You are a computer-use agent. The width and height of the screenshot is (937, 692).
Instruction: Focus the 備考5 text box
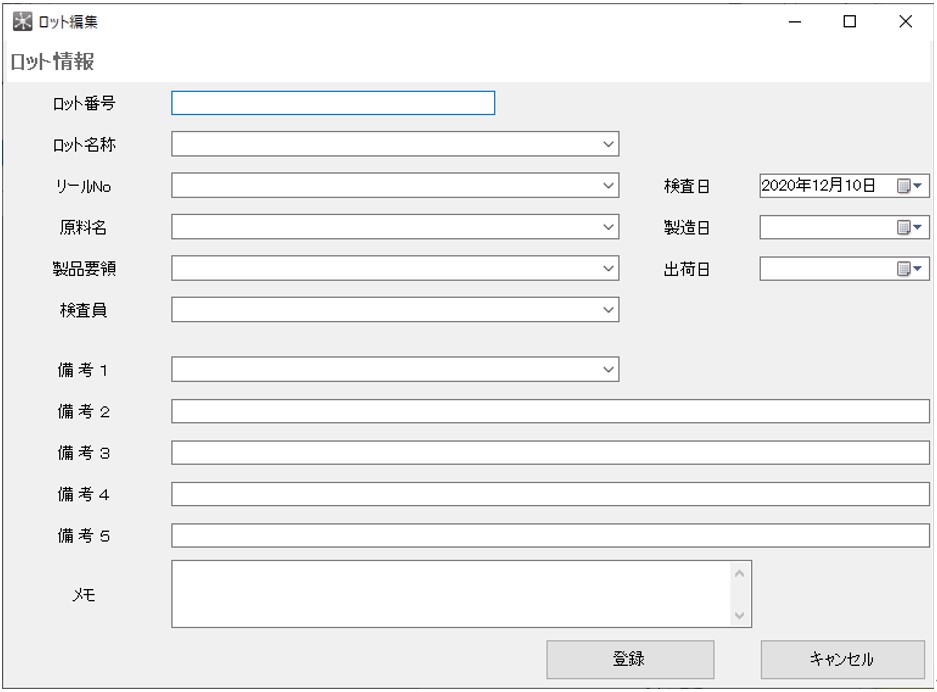tap(550, 536)
